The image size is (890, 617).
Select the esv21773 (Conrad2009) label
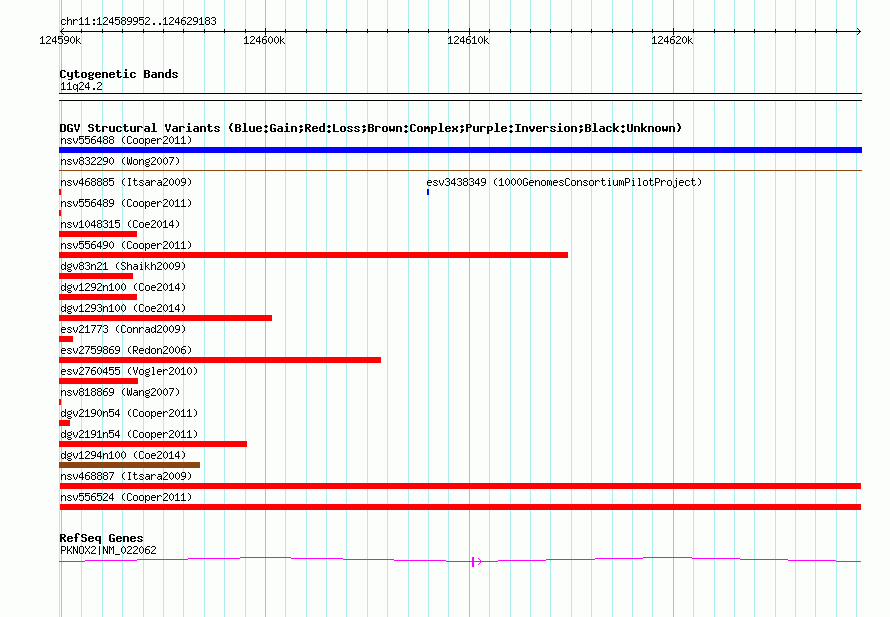123,329
